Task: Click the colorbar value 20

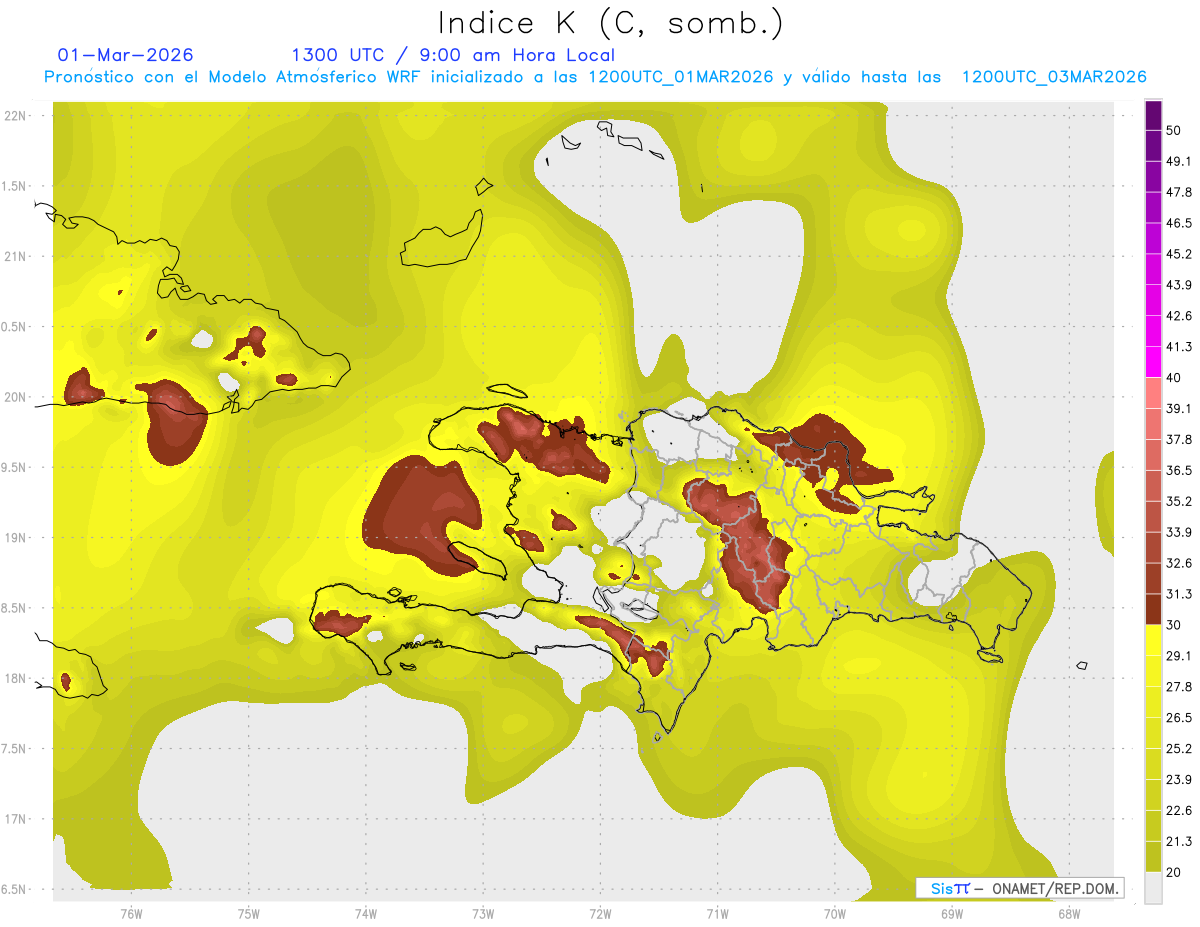Action: pos(1175,872)
